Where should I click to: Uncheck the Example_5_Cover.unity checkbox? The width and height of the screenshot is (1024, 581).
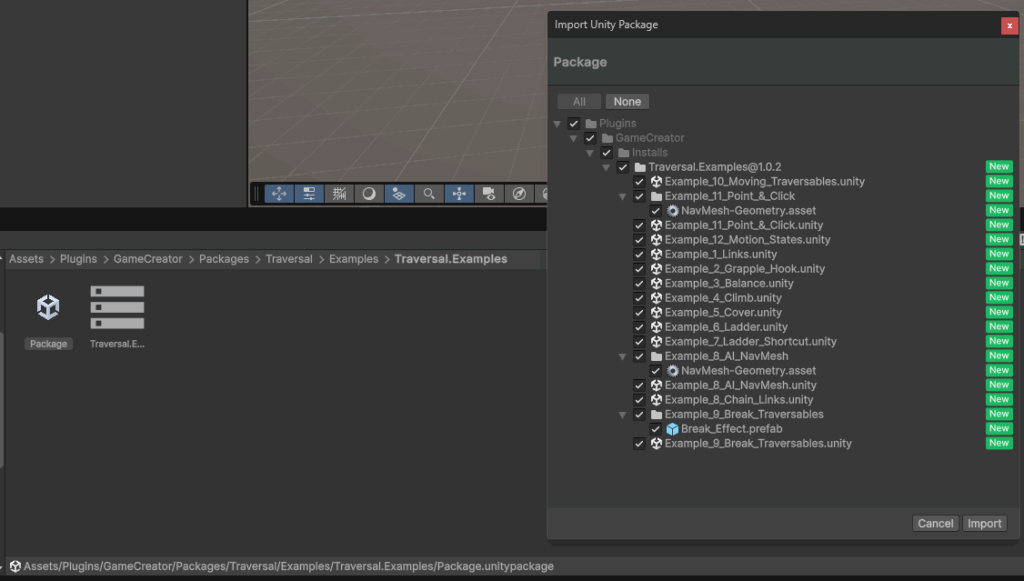(639, 313)
